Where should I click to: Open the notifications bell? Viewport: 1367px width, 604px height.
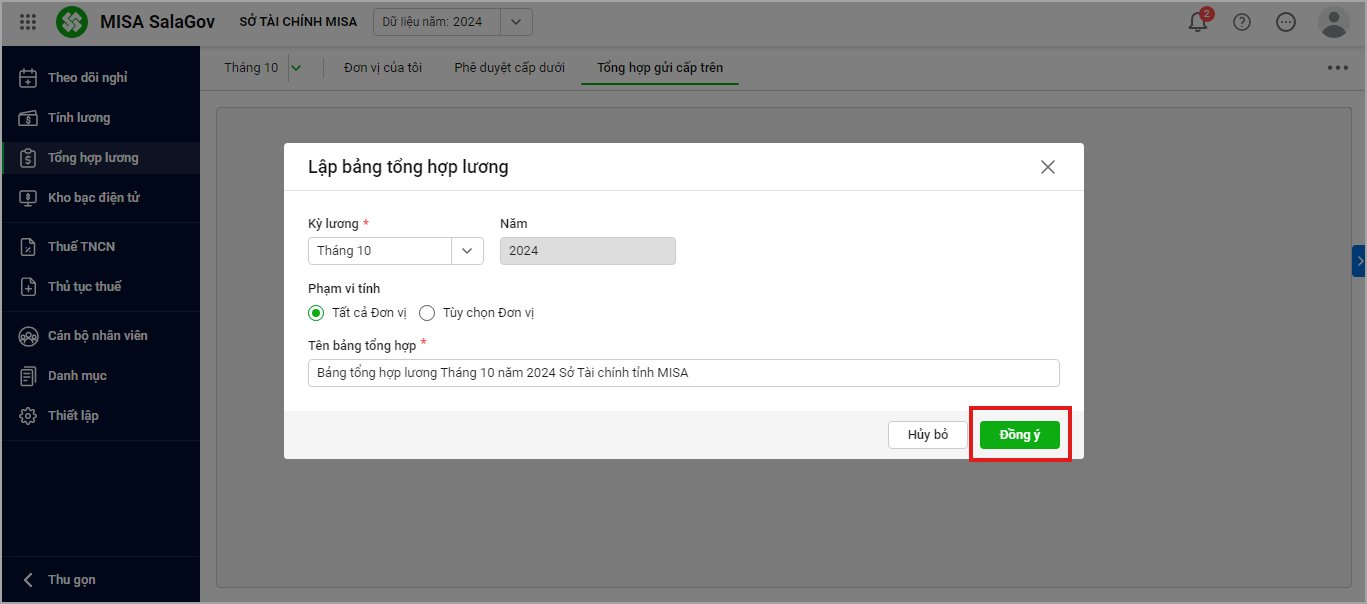[x=1198, y=22]
